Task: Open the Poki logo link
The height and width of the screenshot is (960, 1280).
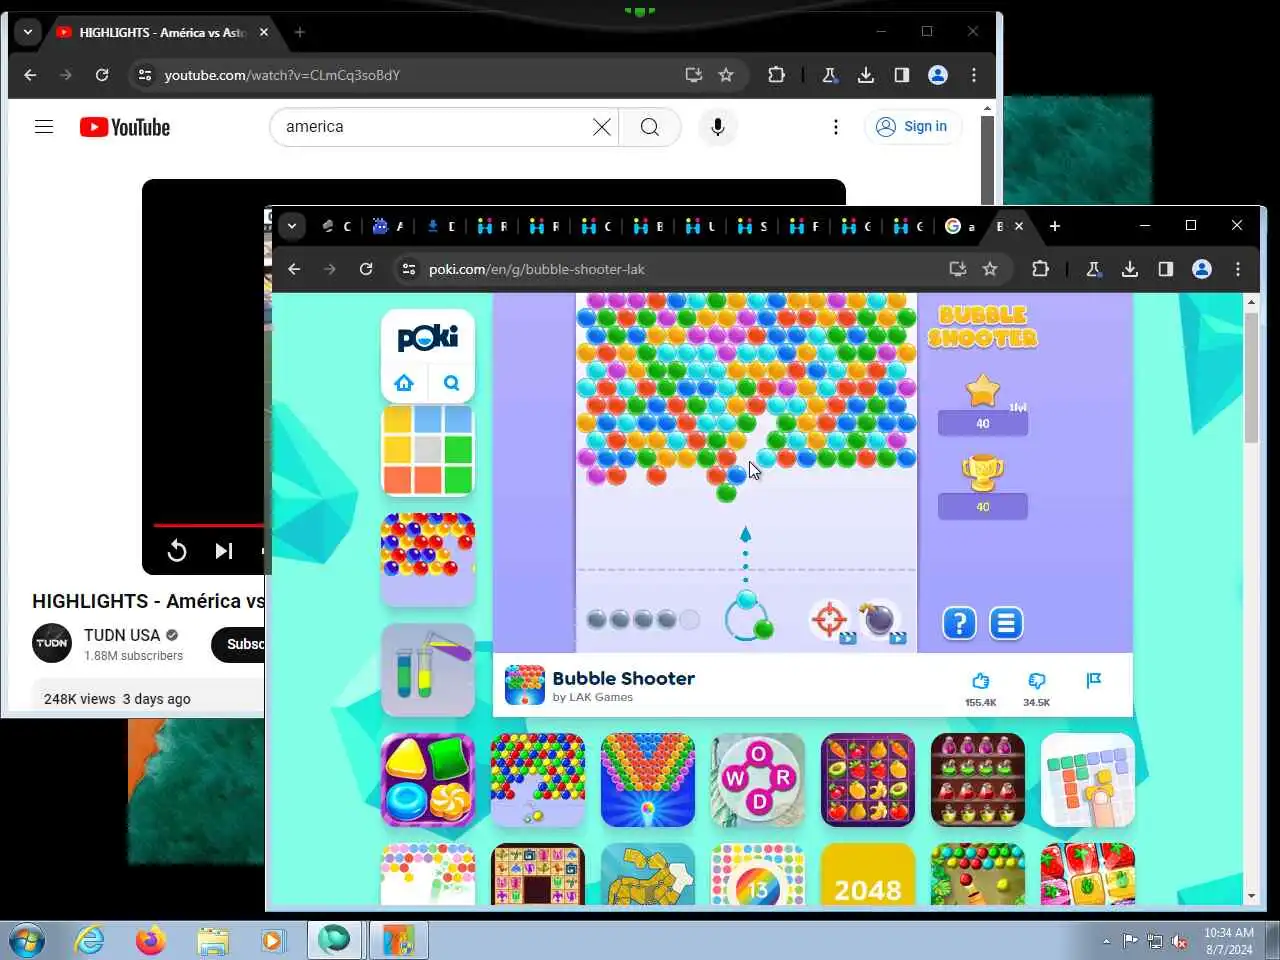Action: [x=428, y=337]
